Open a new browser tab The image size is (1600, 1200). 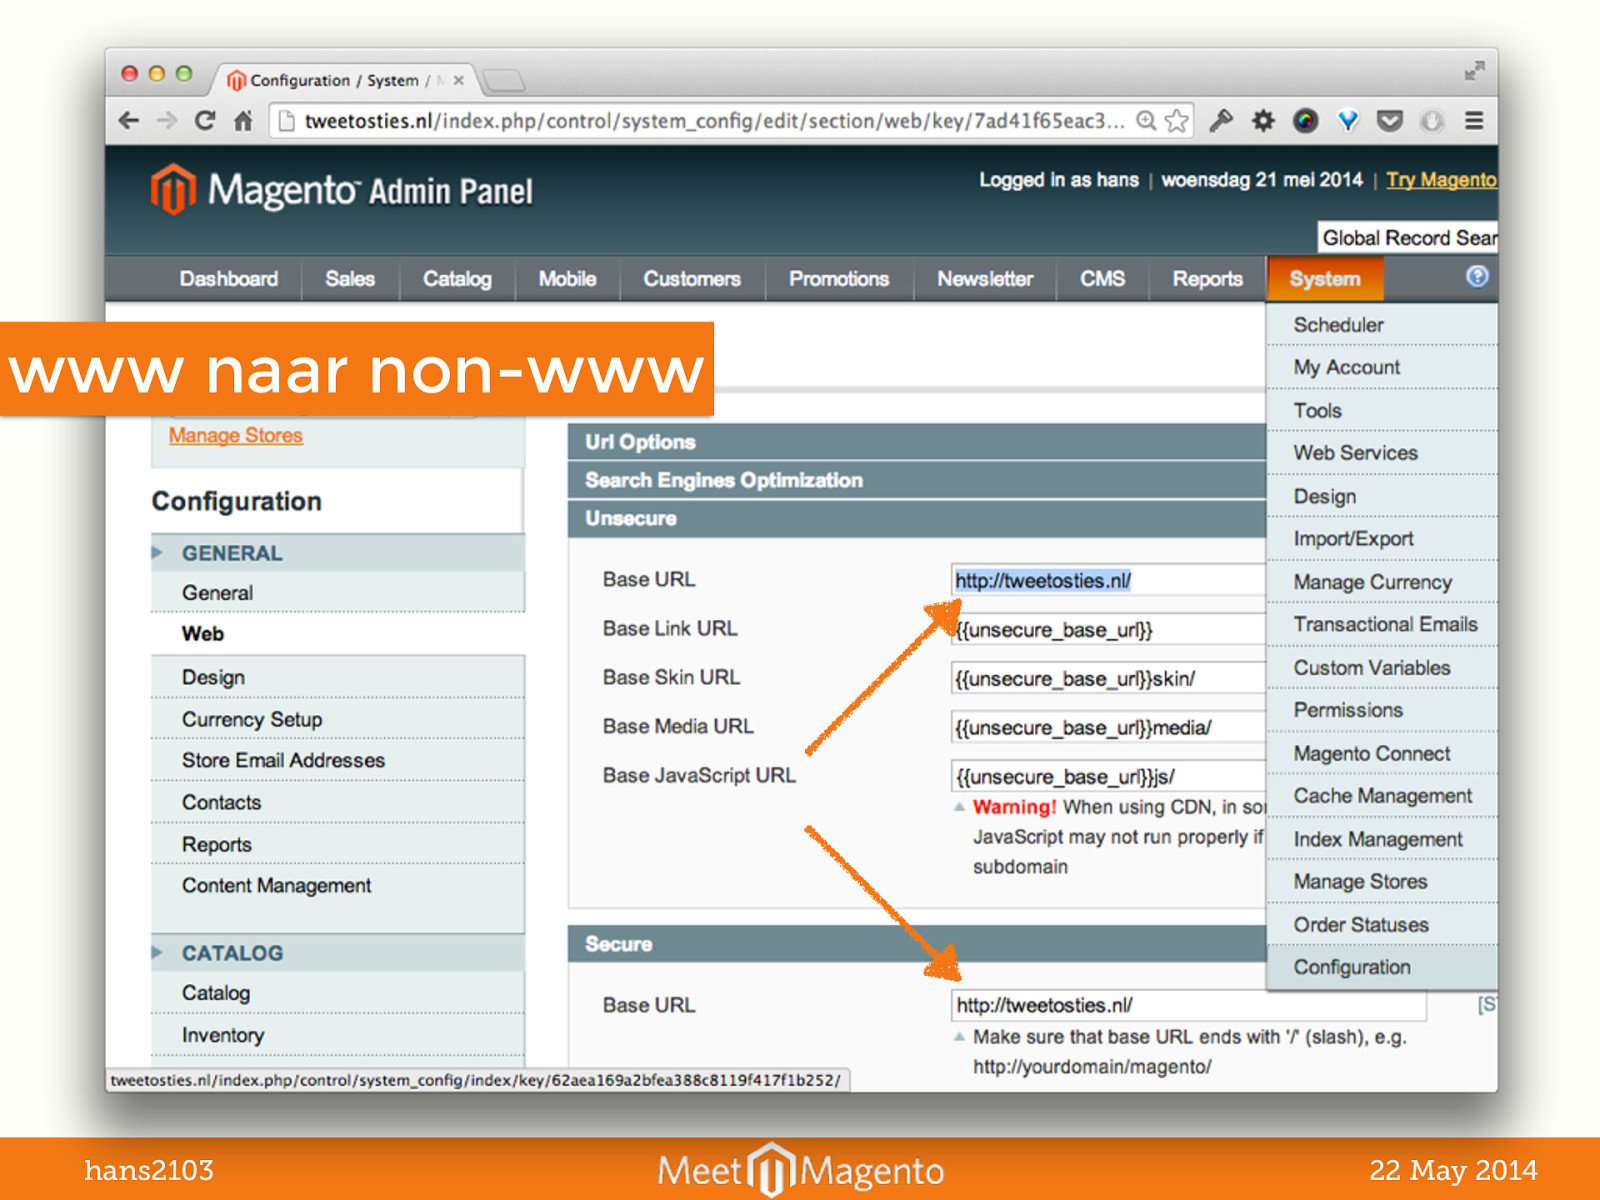click(503, 80)
